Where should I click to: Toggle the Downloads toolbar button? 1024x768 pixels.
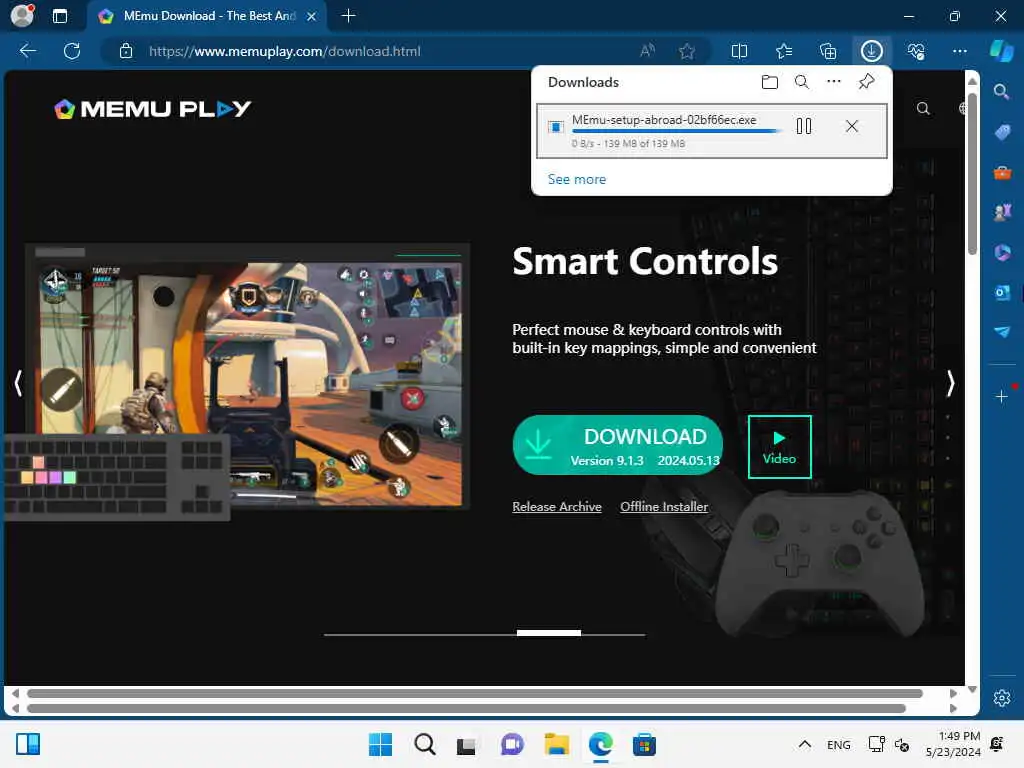[x=871, y=51]
